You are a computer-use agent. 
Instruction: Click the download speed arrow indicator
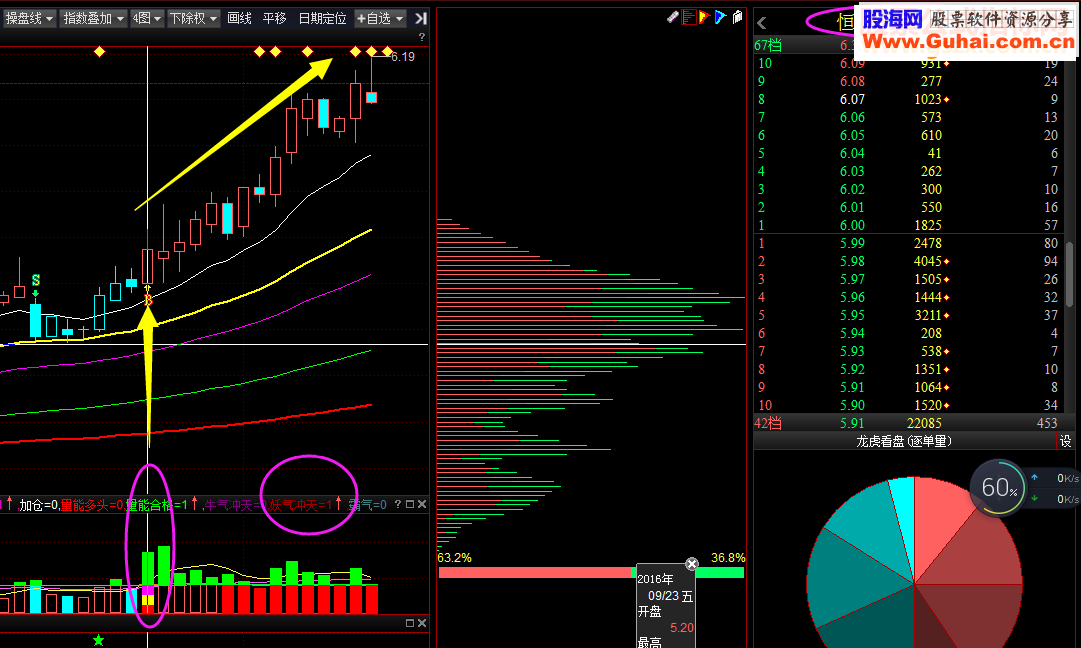pos(1034,498)
